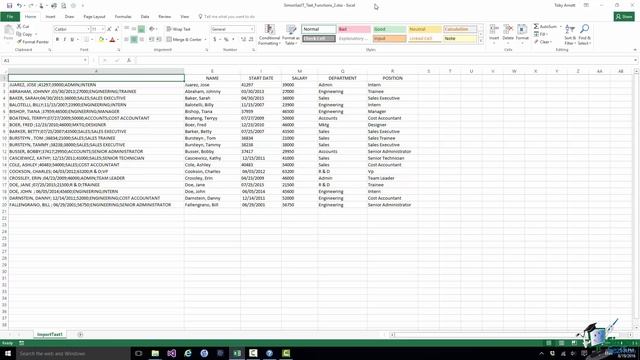Open the Merge & Center dropdown arrow
This screenshot has width=640, height=360.
[x=205, y=40]
